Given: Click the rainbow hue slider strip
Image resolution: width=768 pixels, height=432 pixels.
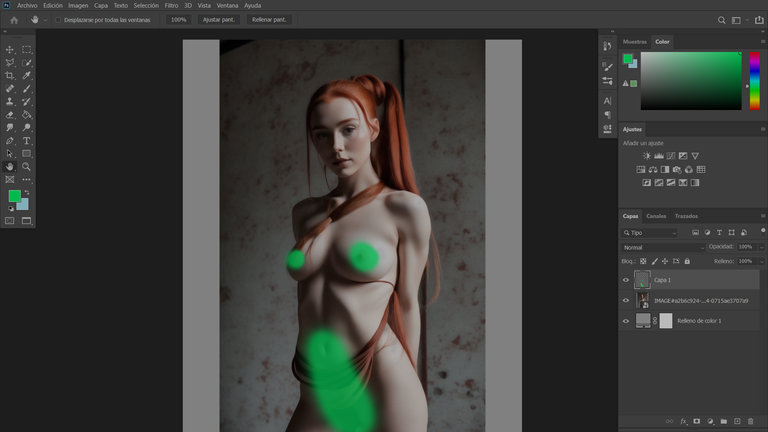Looking at the screenshot, I should point(755,81).
